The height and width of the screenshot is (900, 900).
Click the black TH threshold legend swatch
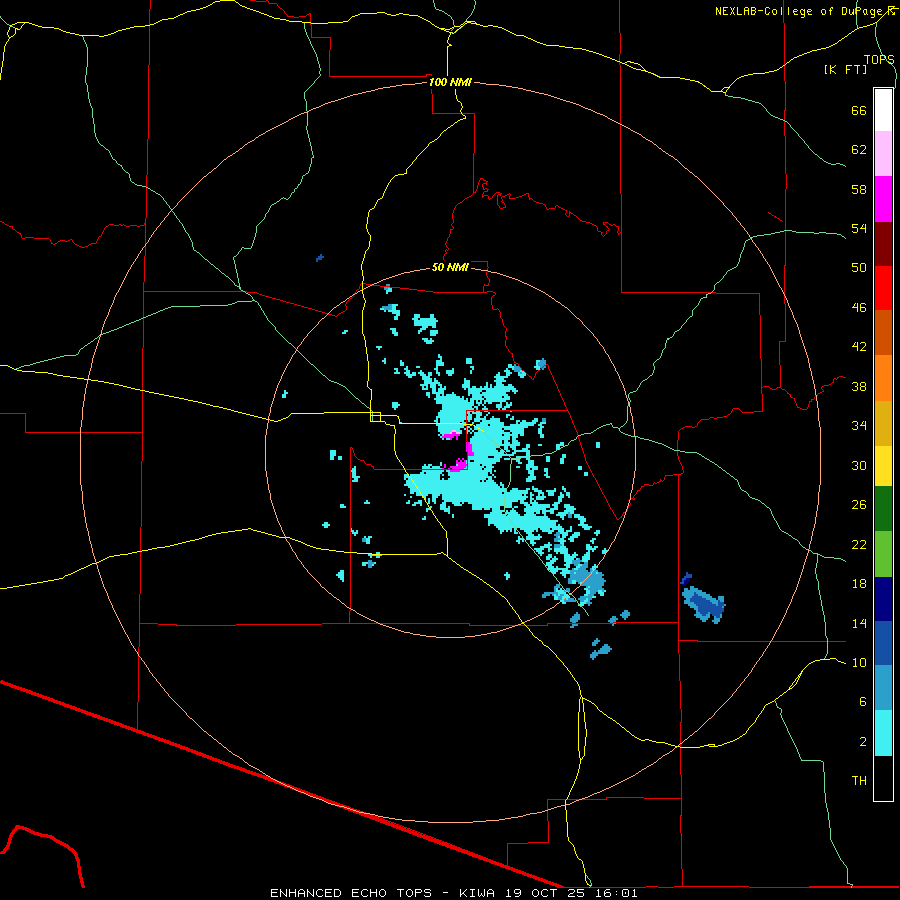click(883, 778)
